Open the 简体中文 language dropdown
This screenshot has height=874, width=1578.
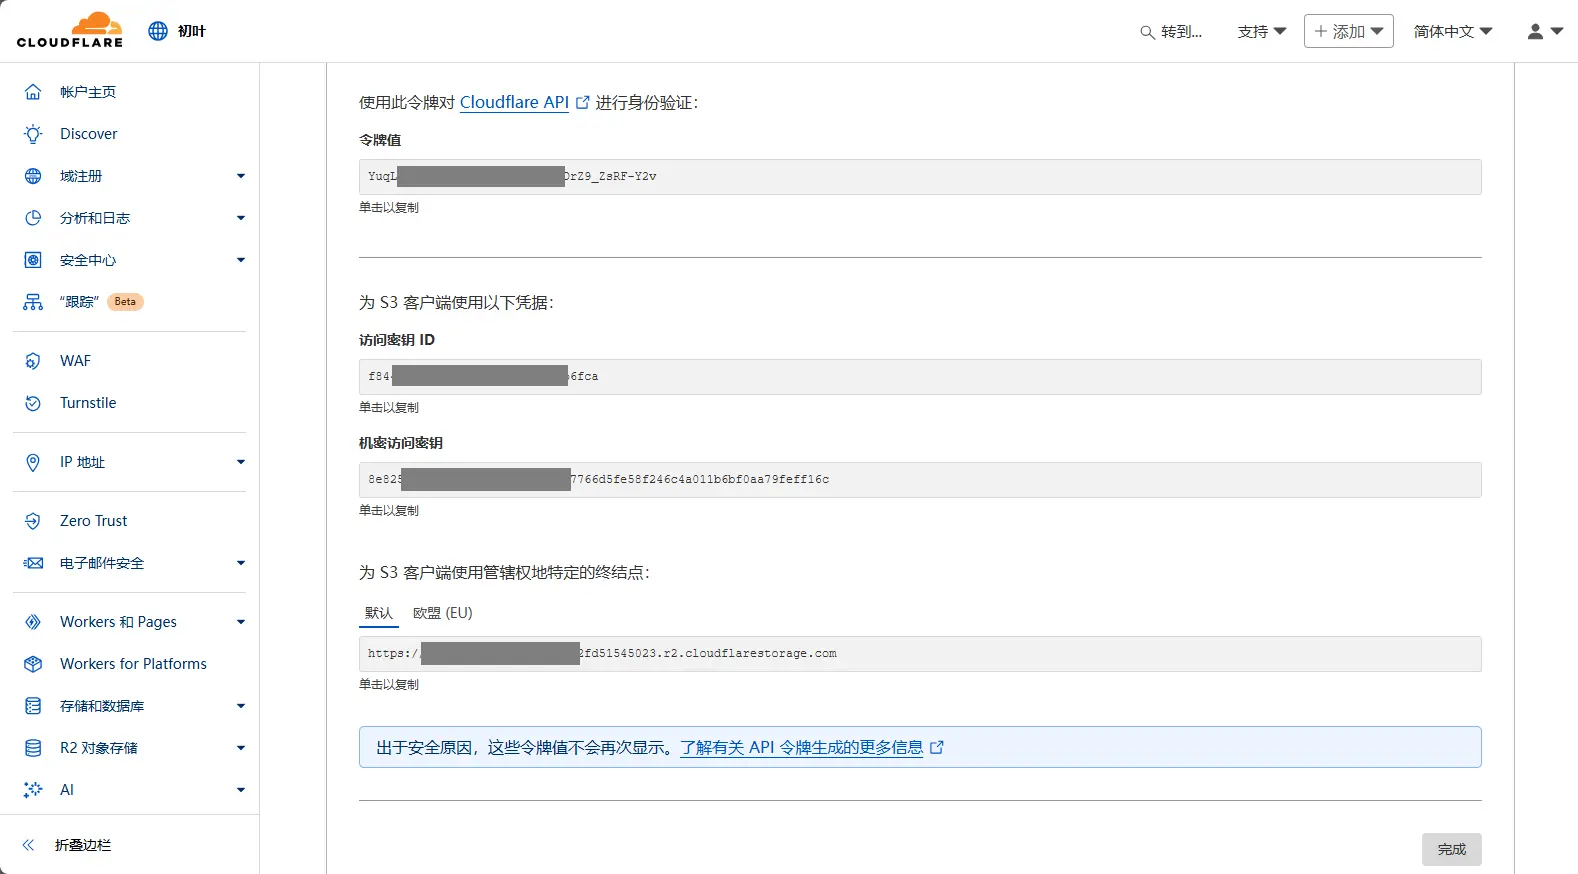pyautogui.click(x=1452, y=32)
